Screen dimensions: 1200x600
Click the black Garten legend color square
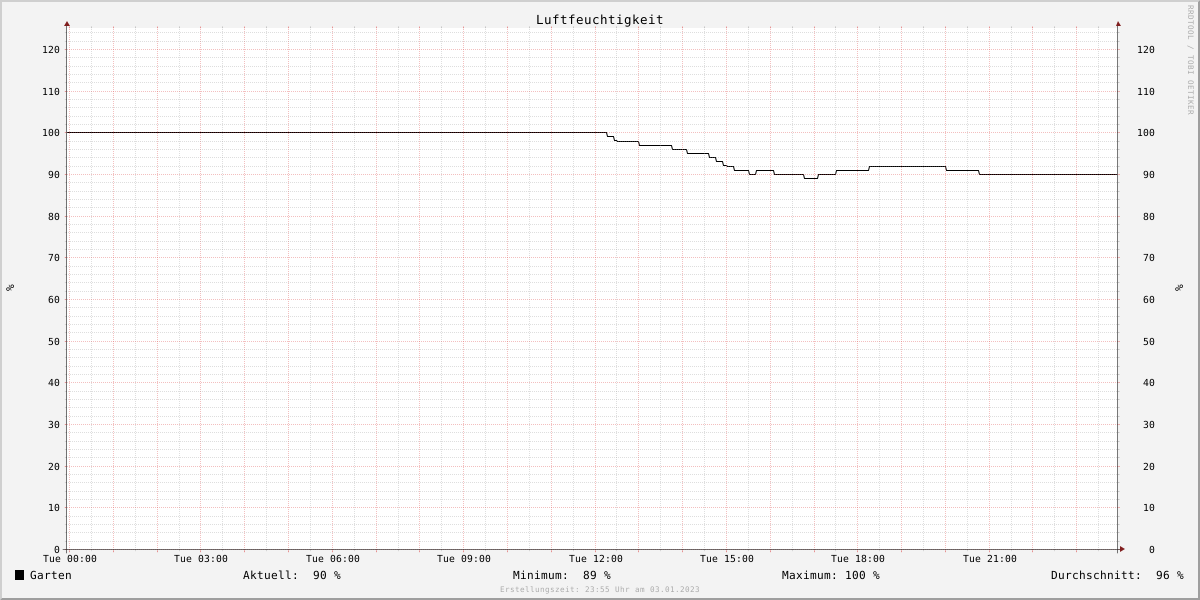[19, 575]
